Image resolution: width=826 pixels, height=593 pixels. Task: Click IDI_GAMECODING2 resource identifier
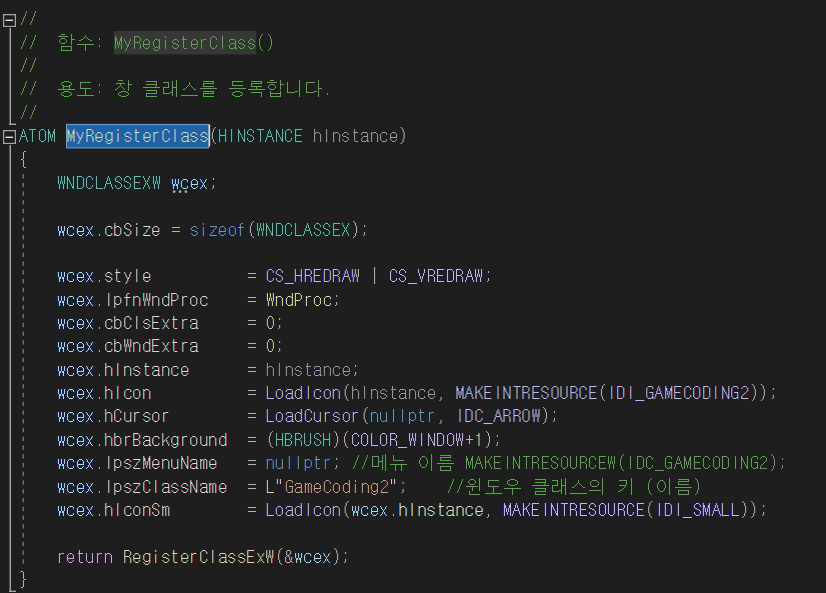point(678,393)
